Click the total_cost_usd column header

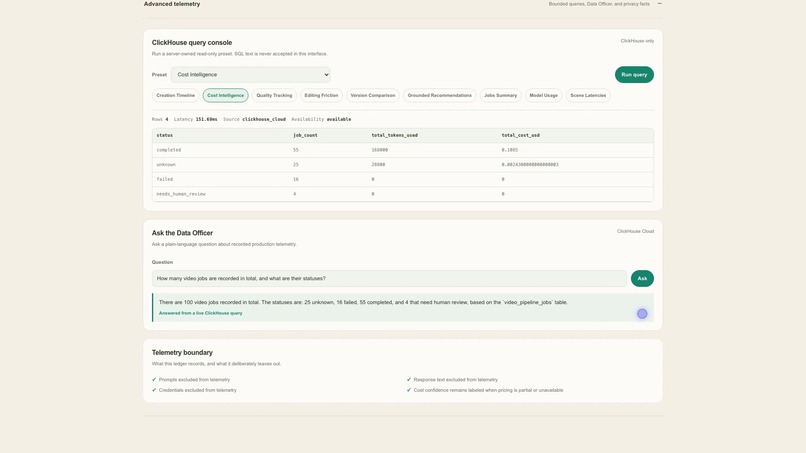click(x=521, y=135)
